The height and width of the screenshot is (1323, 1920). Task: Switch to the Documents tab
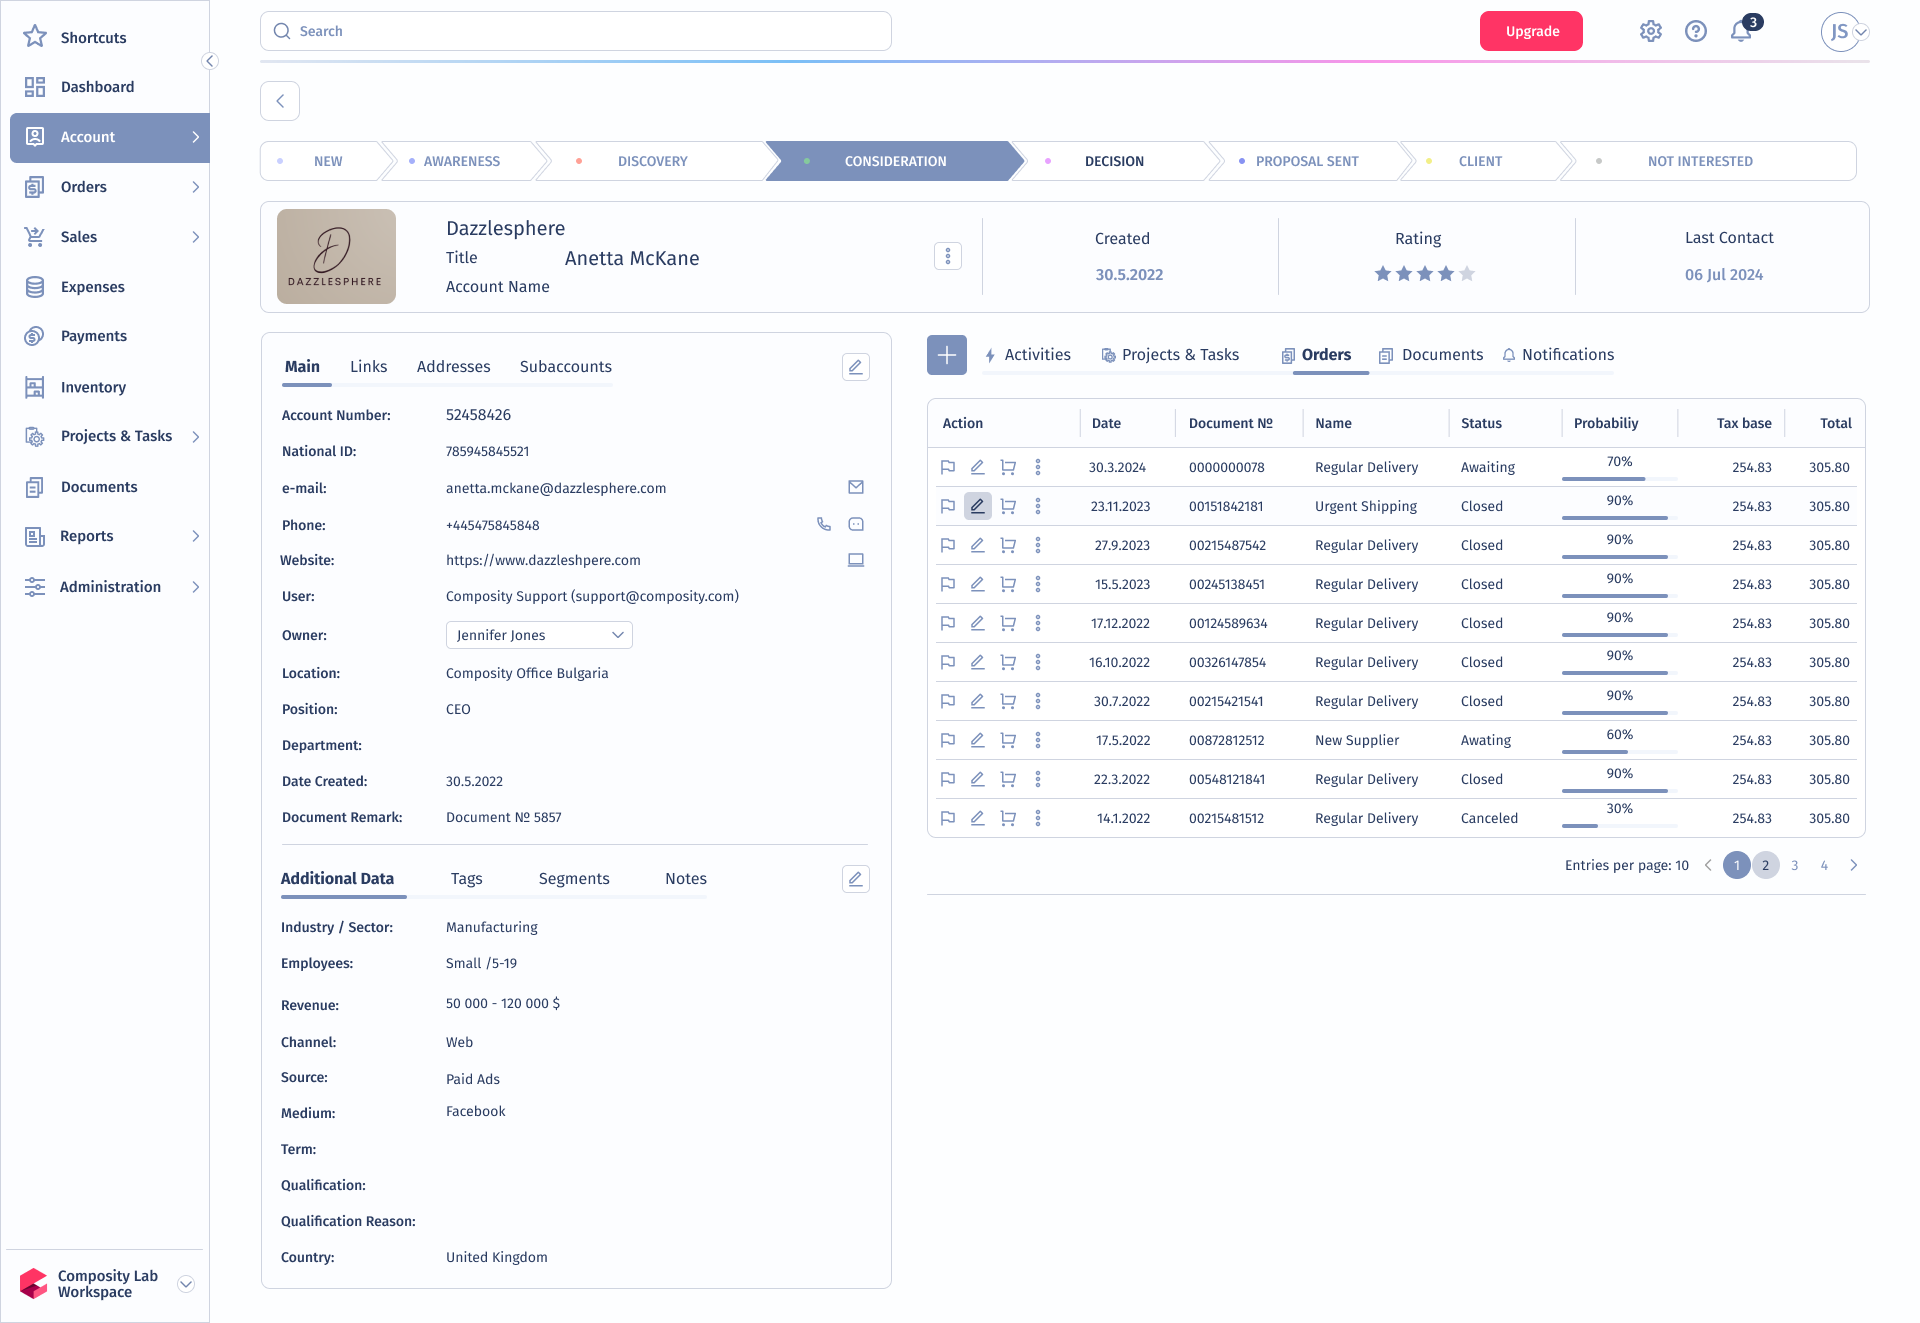pyautogui.click(x=1441, y=354)
